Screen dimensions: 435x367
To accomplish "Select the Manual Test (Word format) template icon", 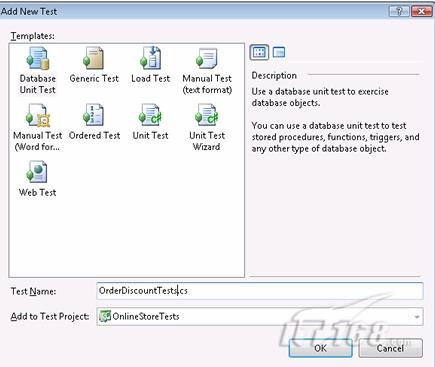I will (38, 115).
